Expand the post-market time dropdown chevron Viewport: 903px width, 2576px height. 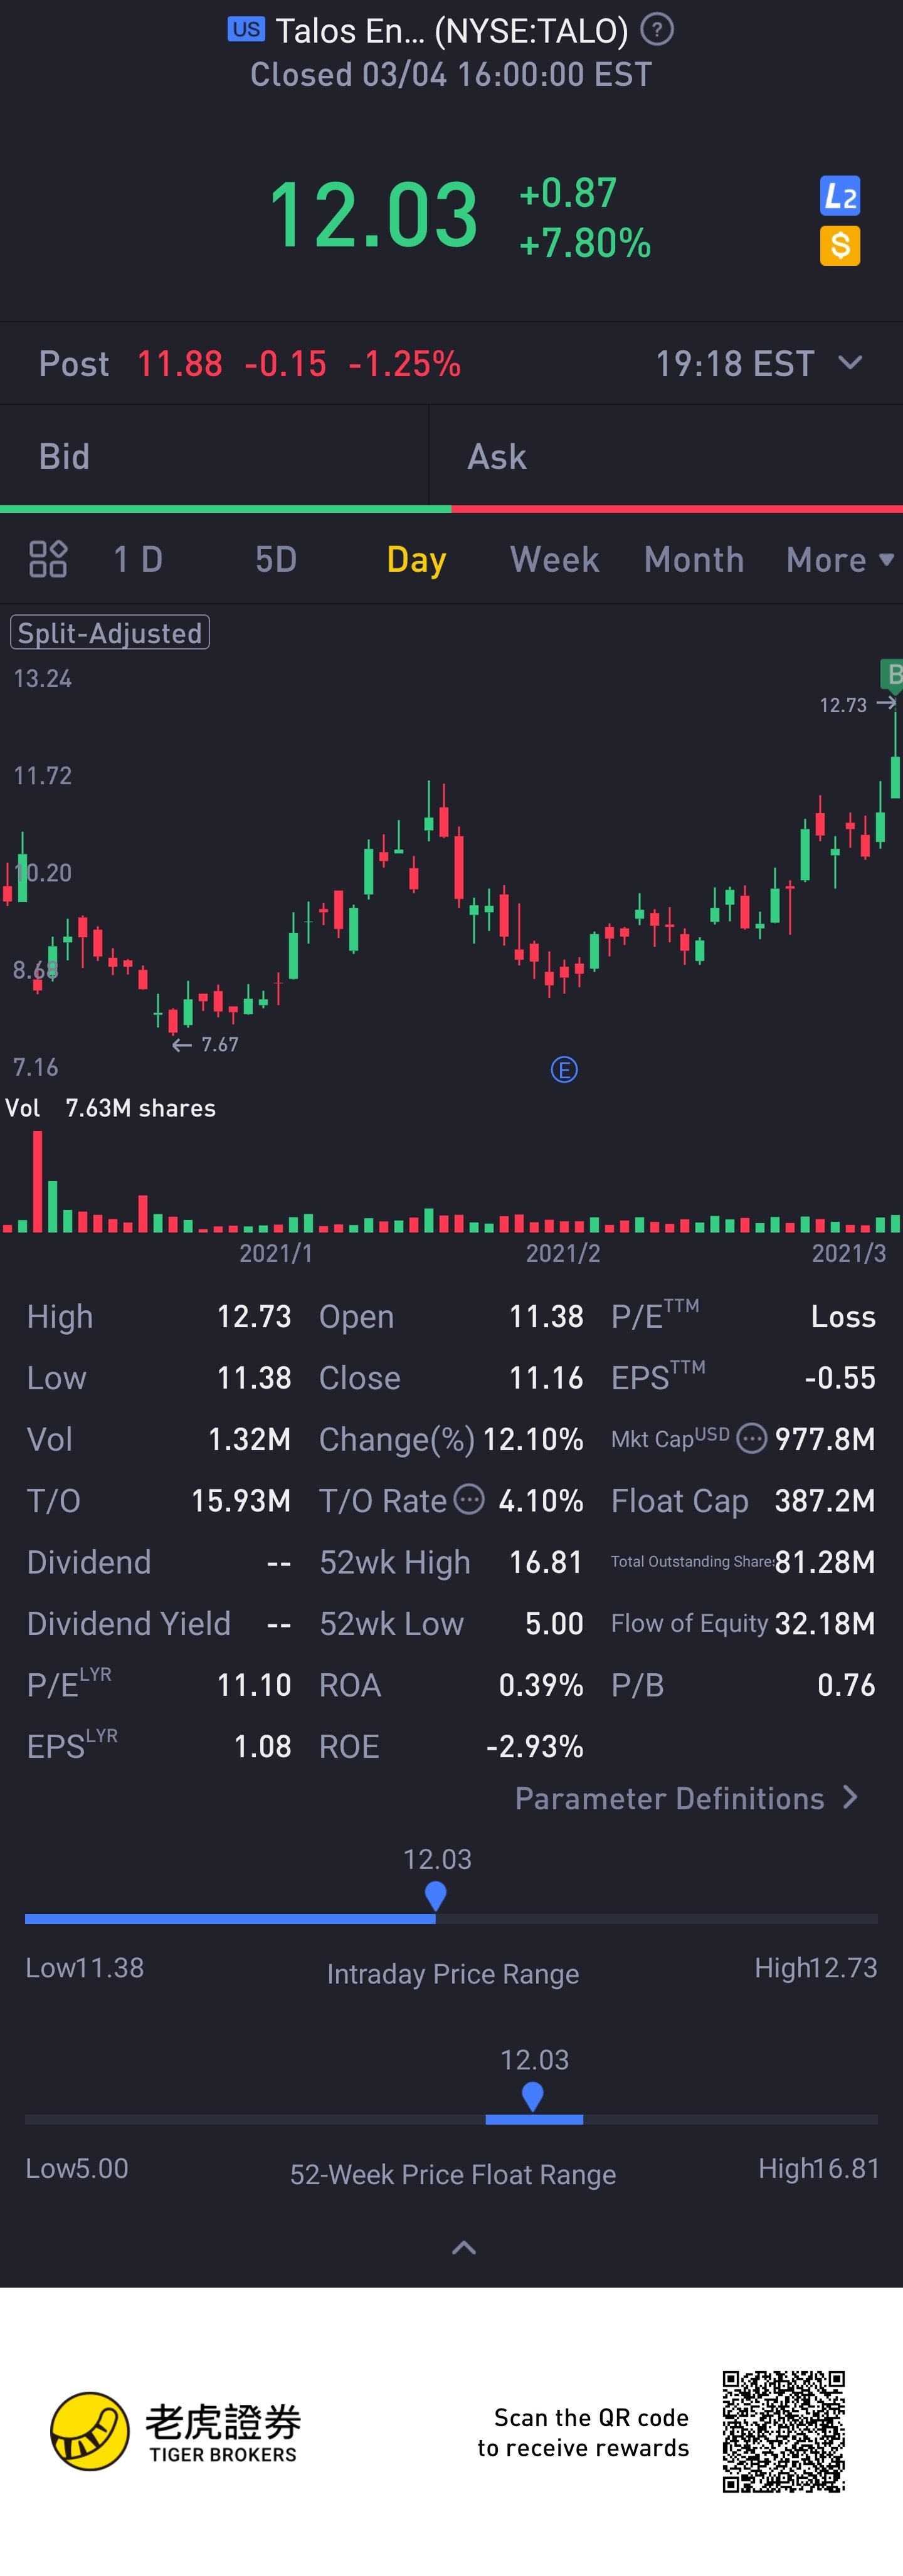(x=850, y=362)
